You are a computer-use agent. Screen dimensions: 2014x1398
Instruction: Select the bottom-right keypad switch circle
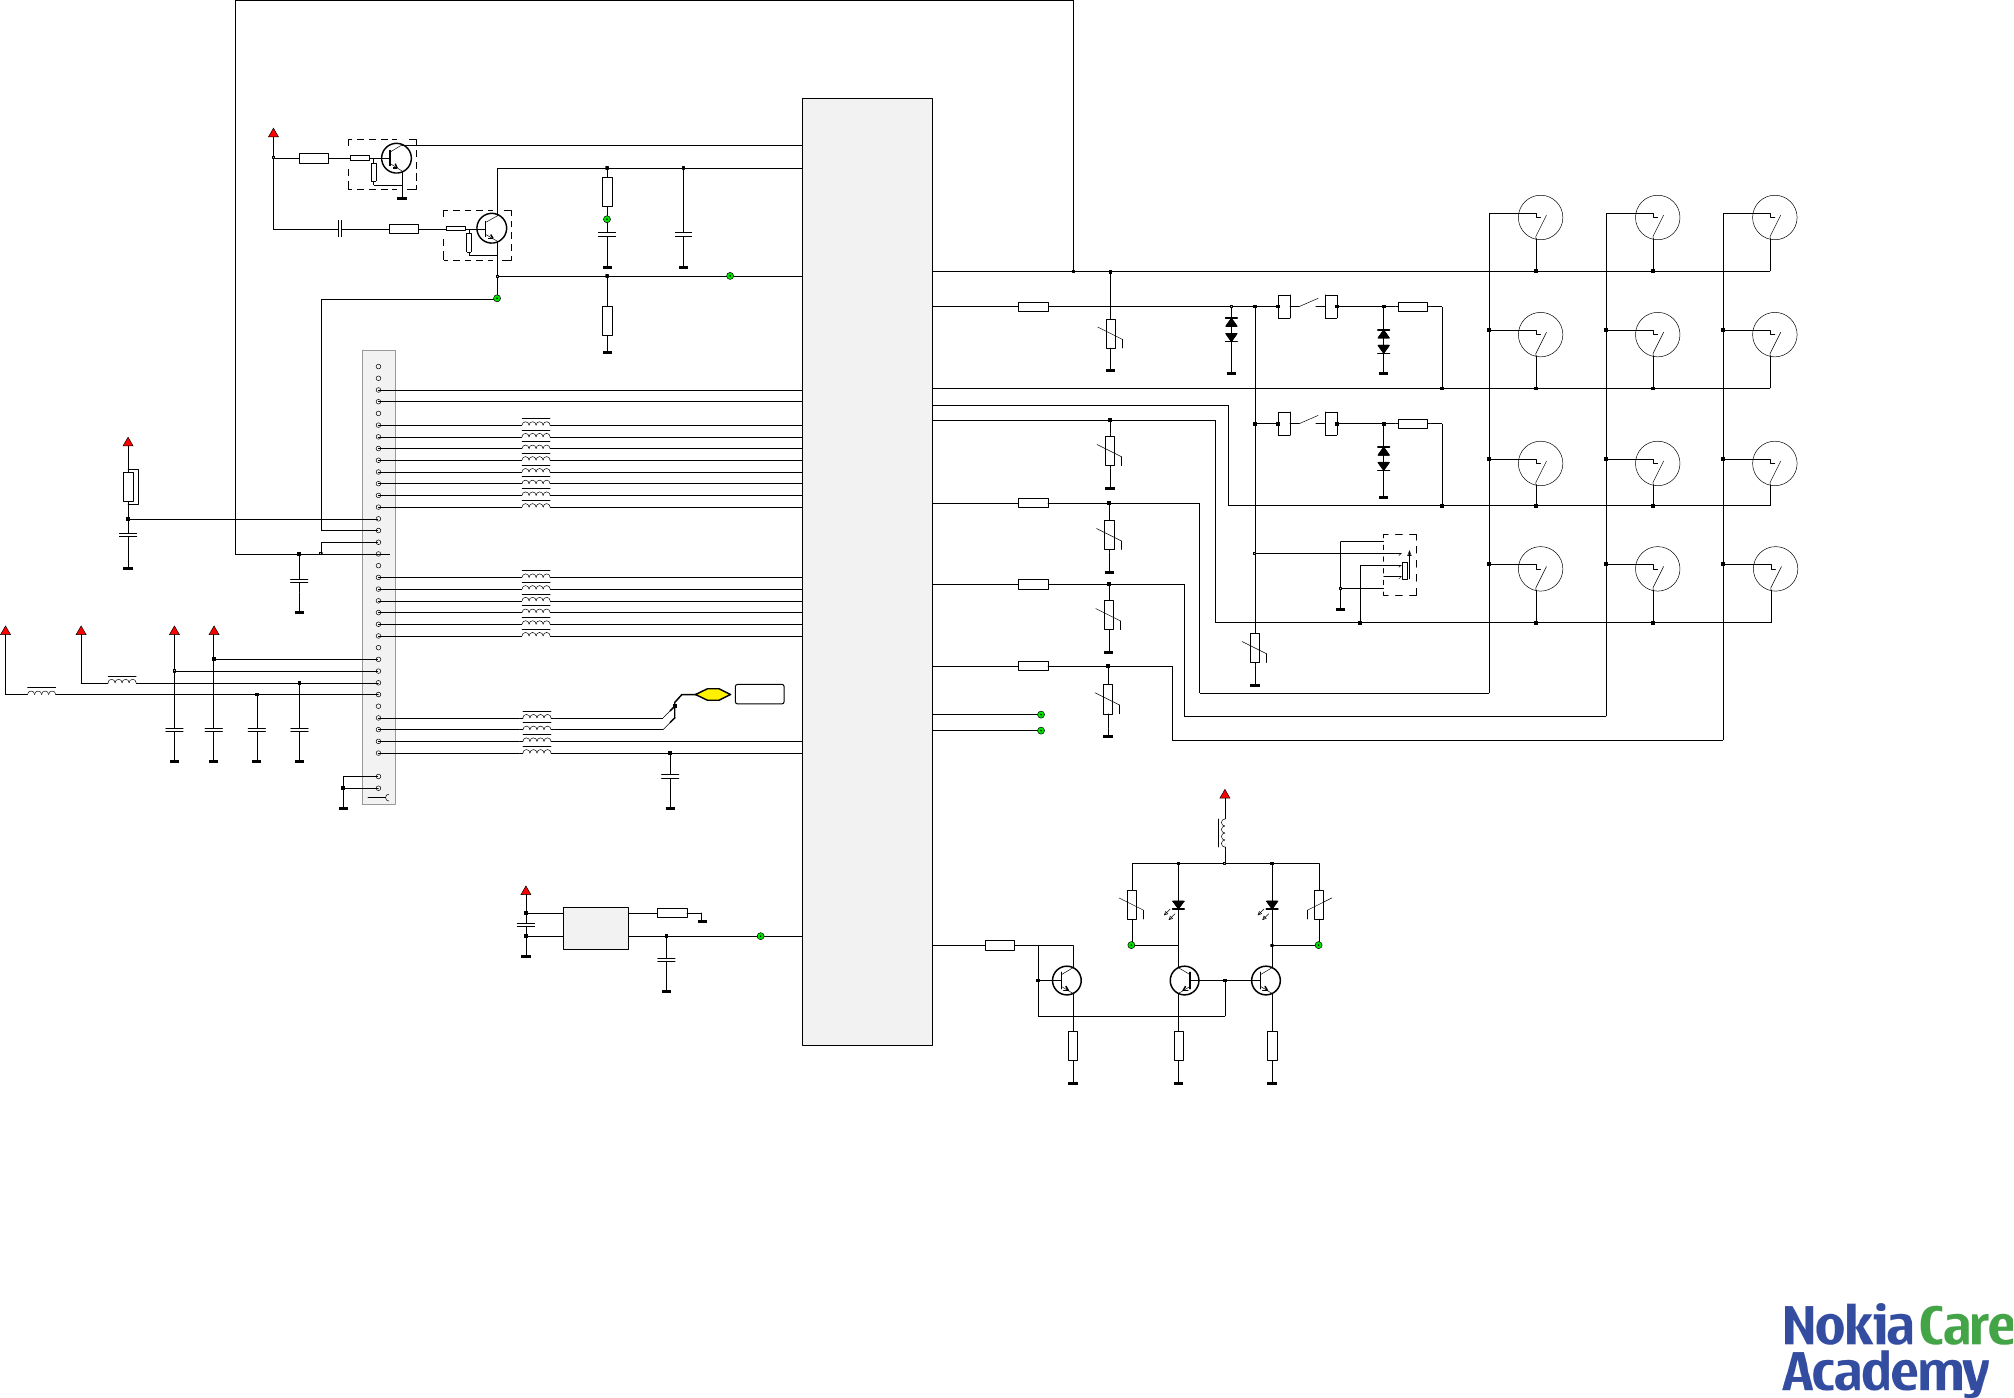pos(1774,569)
